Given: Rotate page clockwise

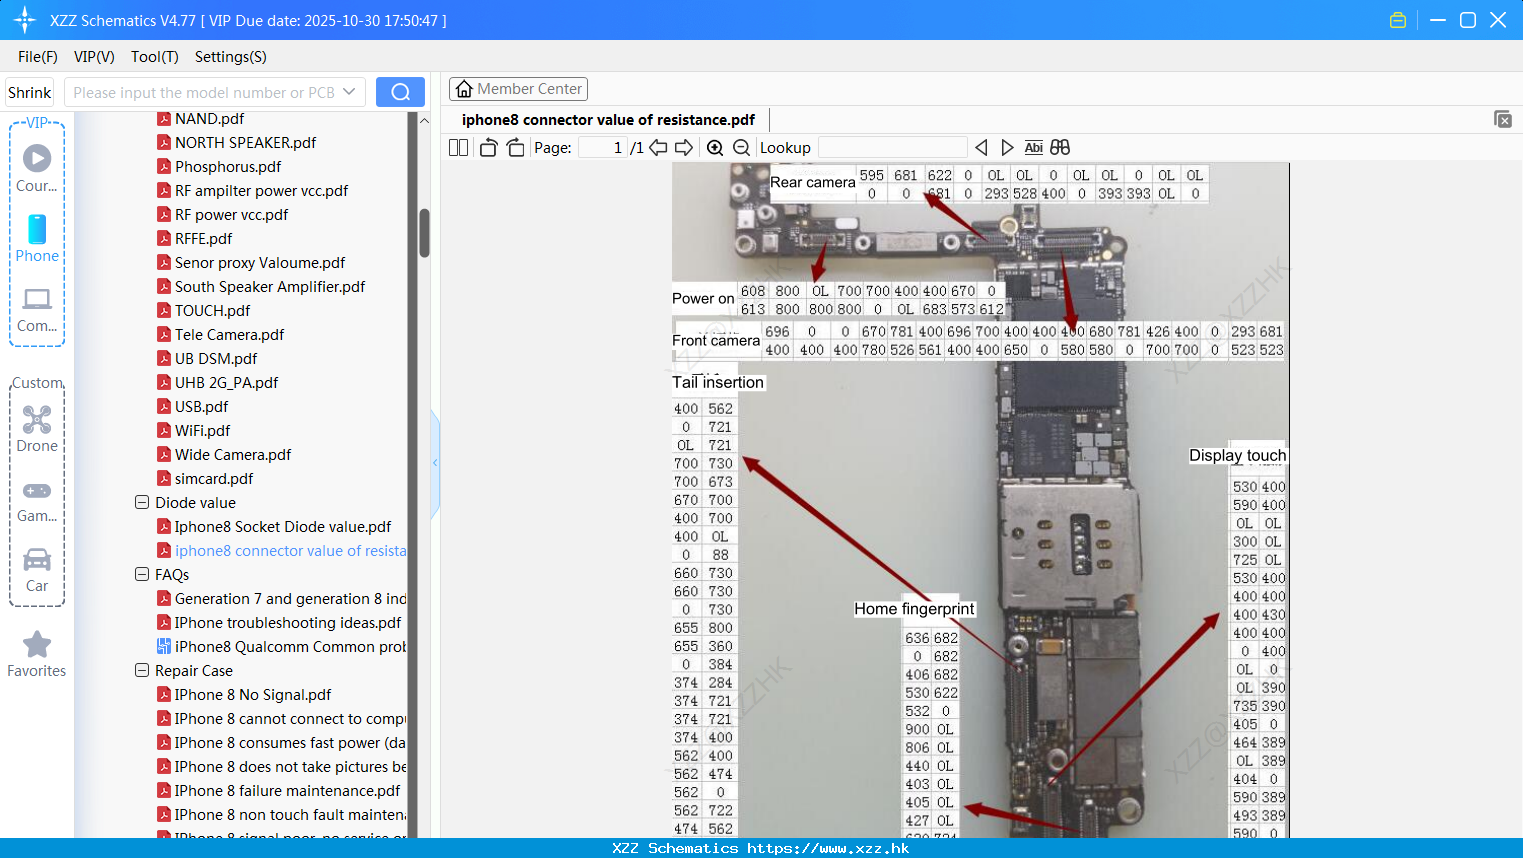Looking at the screenshot, I should pos(516,148).
